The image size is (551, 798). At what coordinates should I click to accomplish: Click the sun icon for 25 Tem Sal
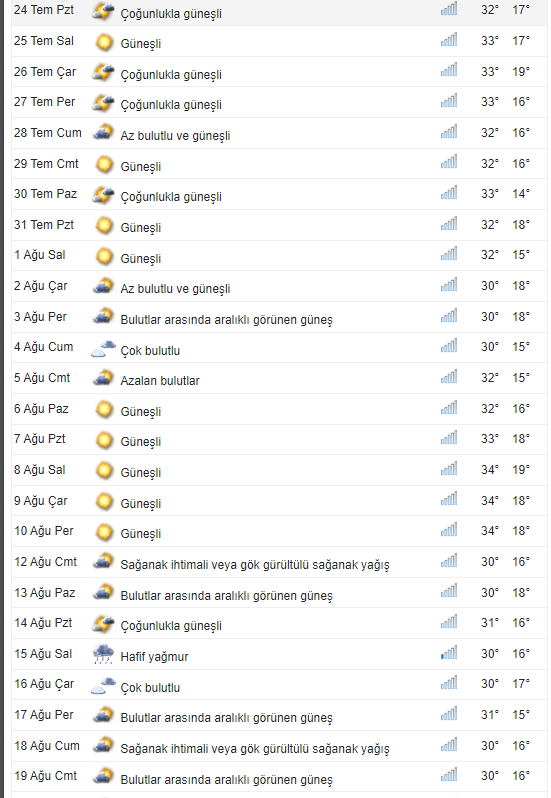point(104,42)
